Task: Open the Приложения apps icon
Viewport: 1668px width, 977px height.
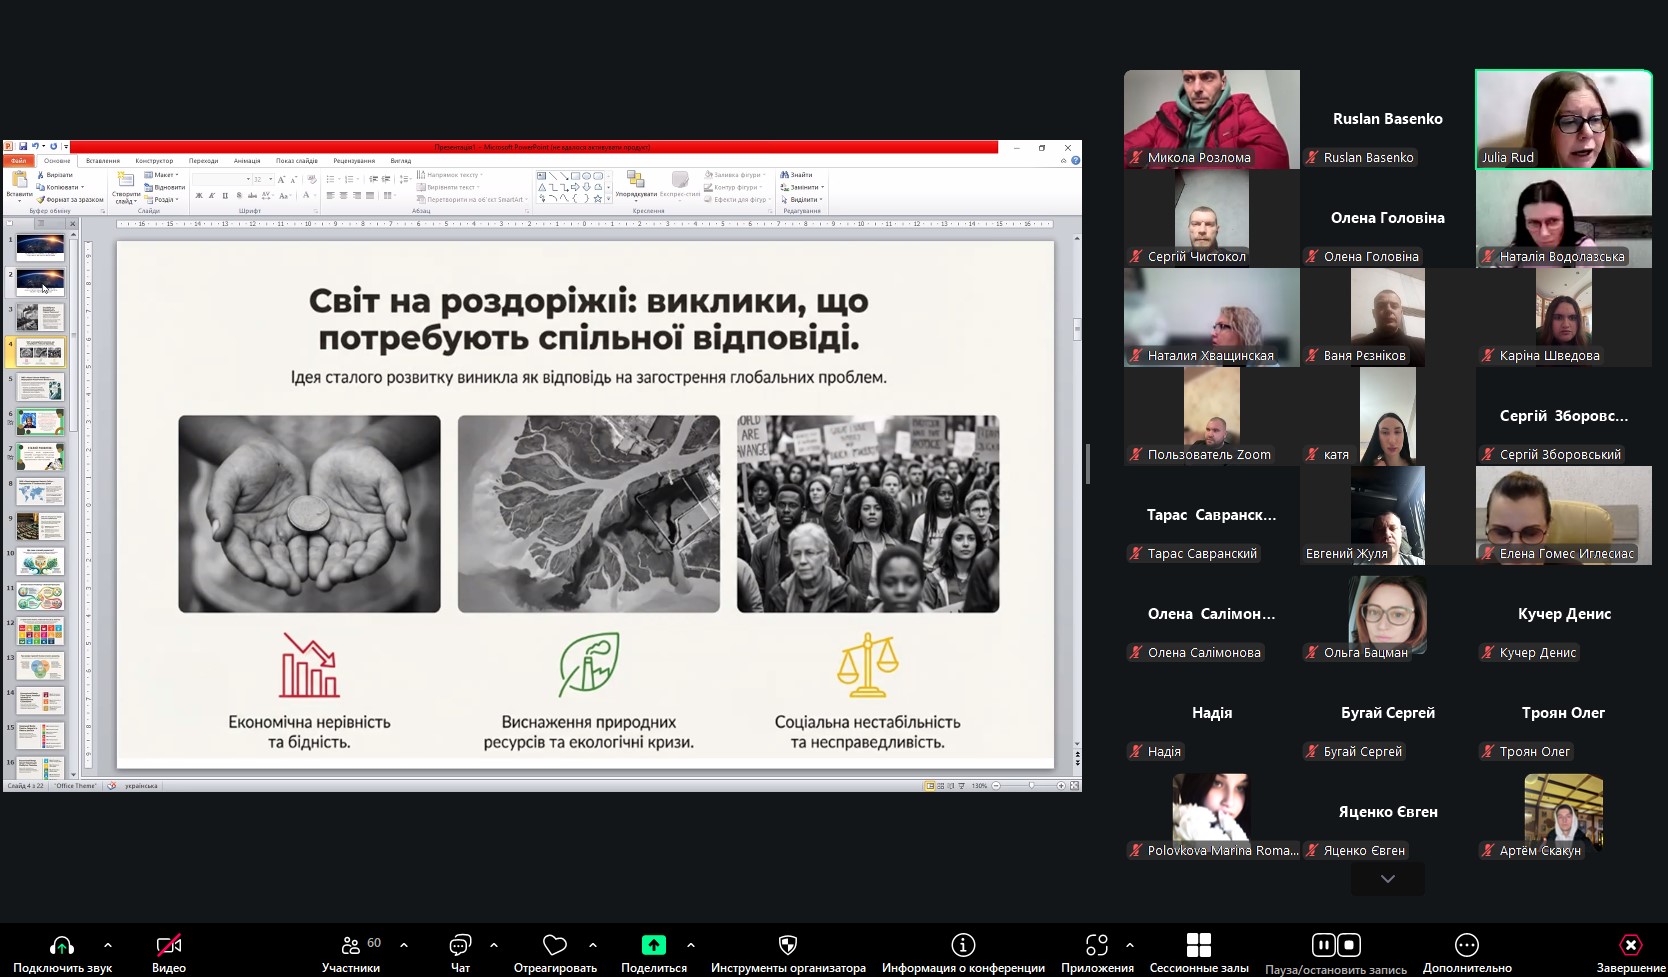Action: coord(1097,945)
